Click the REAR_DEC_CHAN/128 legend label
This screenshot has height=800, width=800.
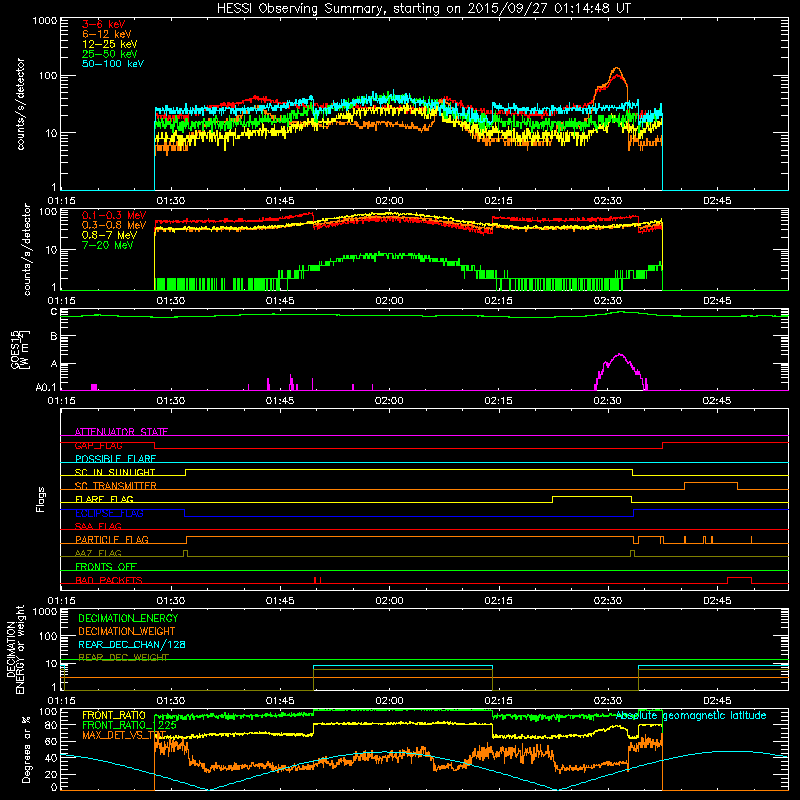(x=132, y=644)
